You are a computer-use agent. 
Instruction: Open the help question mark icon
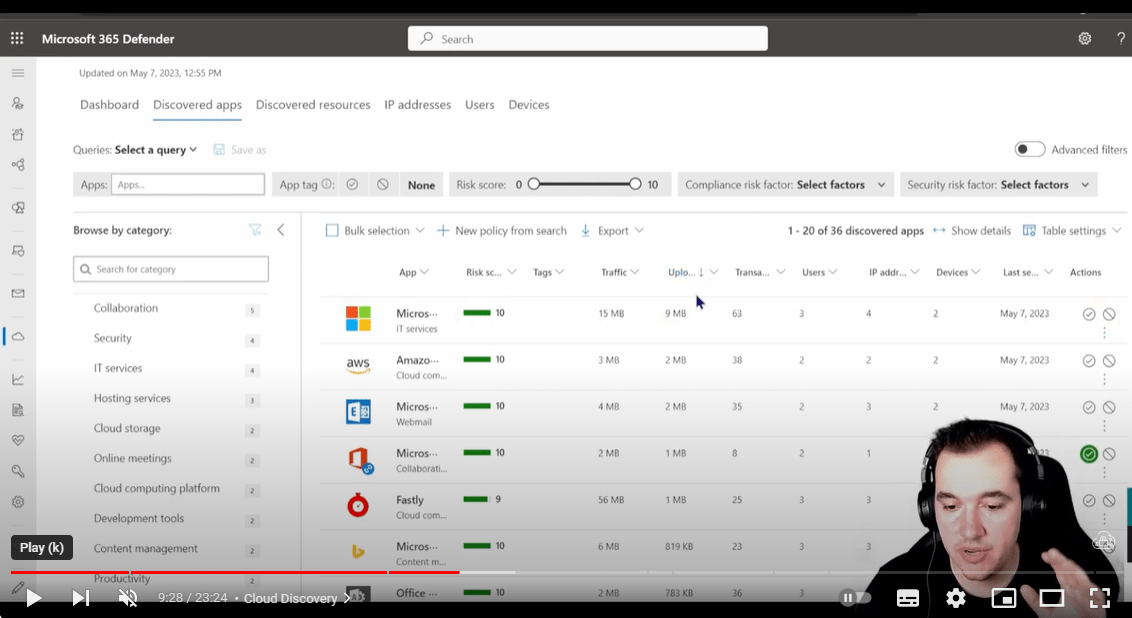tap(1121, 38)
